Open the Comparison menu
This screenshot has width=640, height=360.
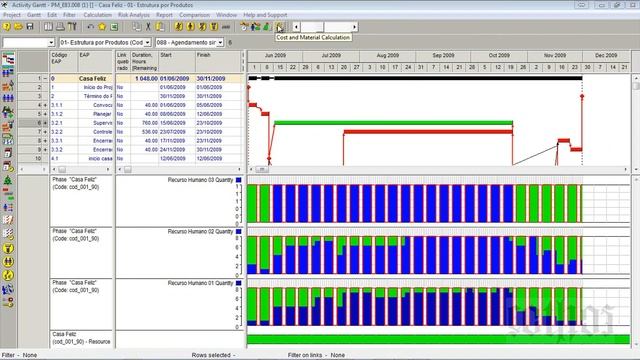tap(194, 15)
